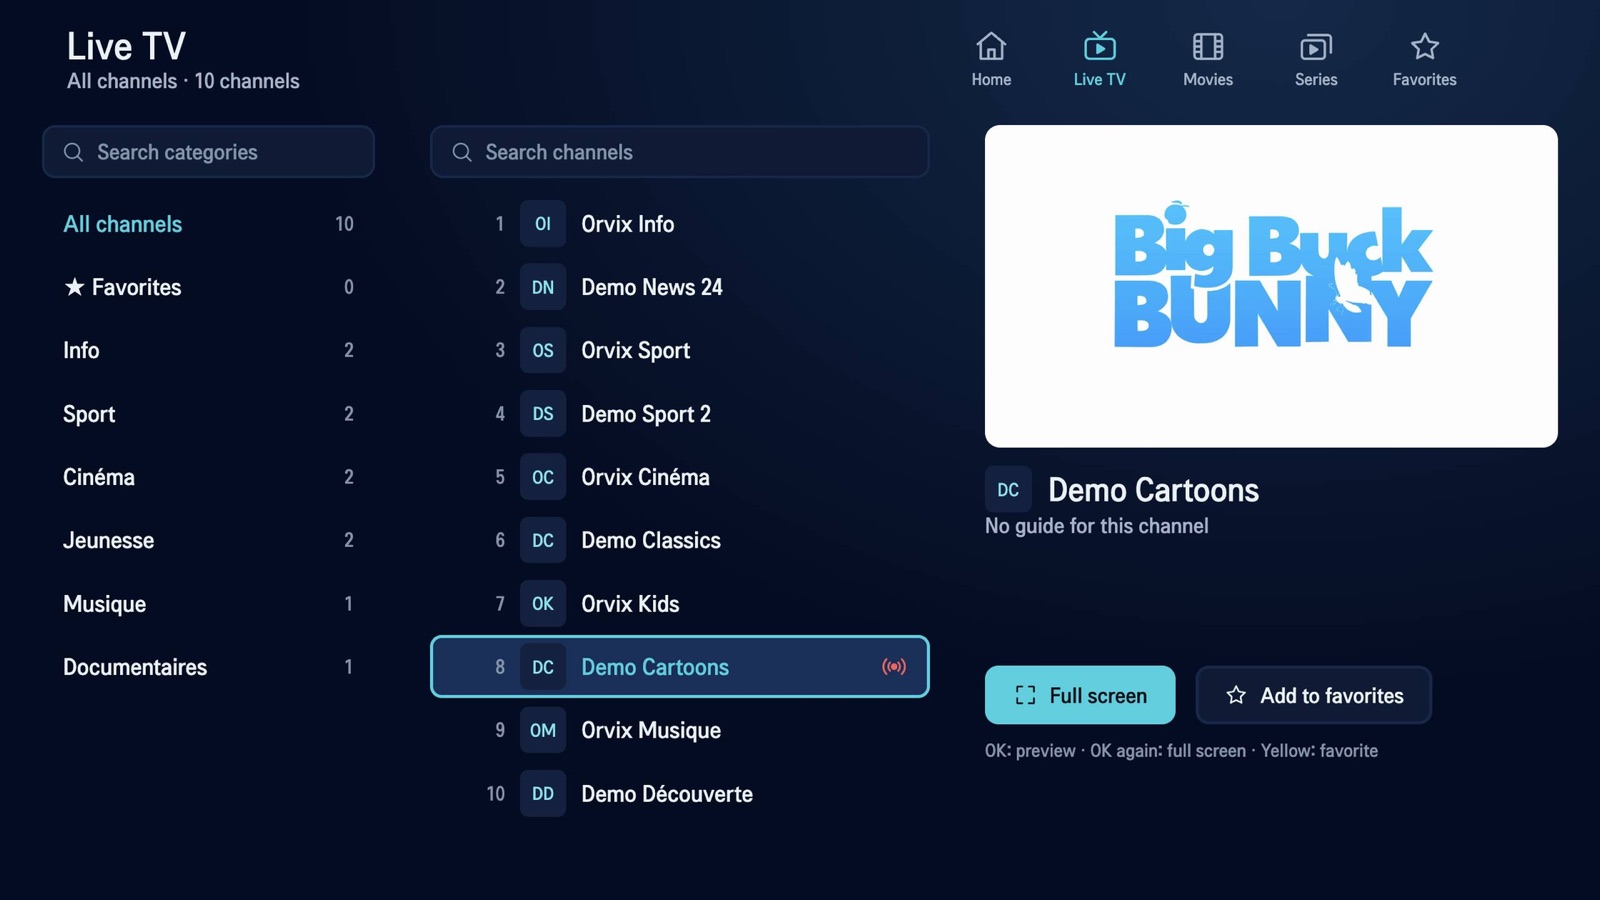This screenshot has height=900, width=1600.
Task: Choose the Jeunesse category
Action: 208,540
